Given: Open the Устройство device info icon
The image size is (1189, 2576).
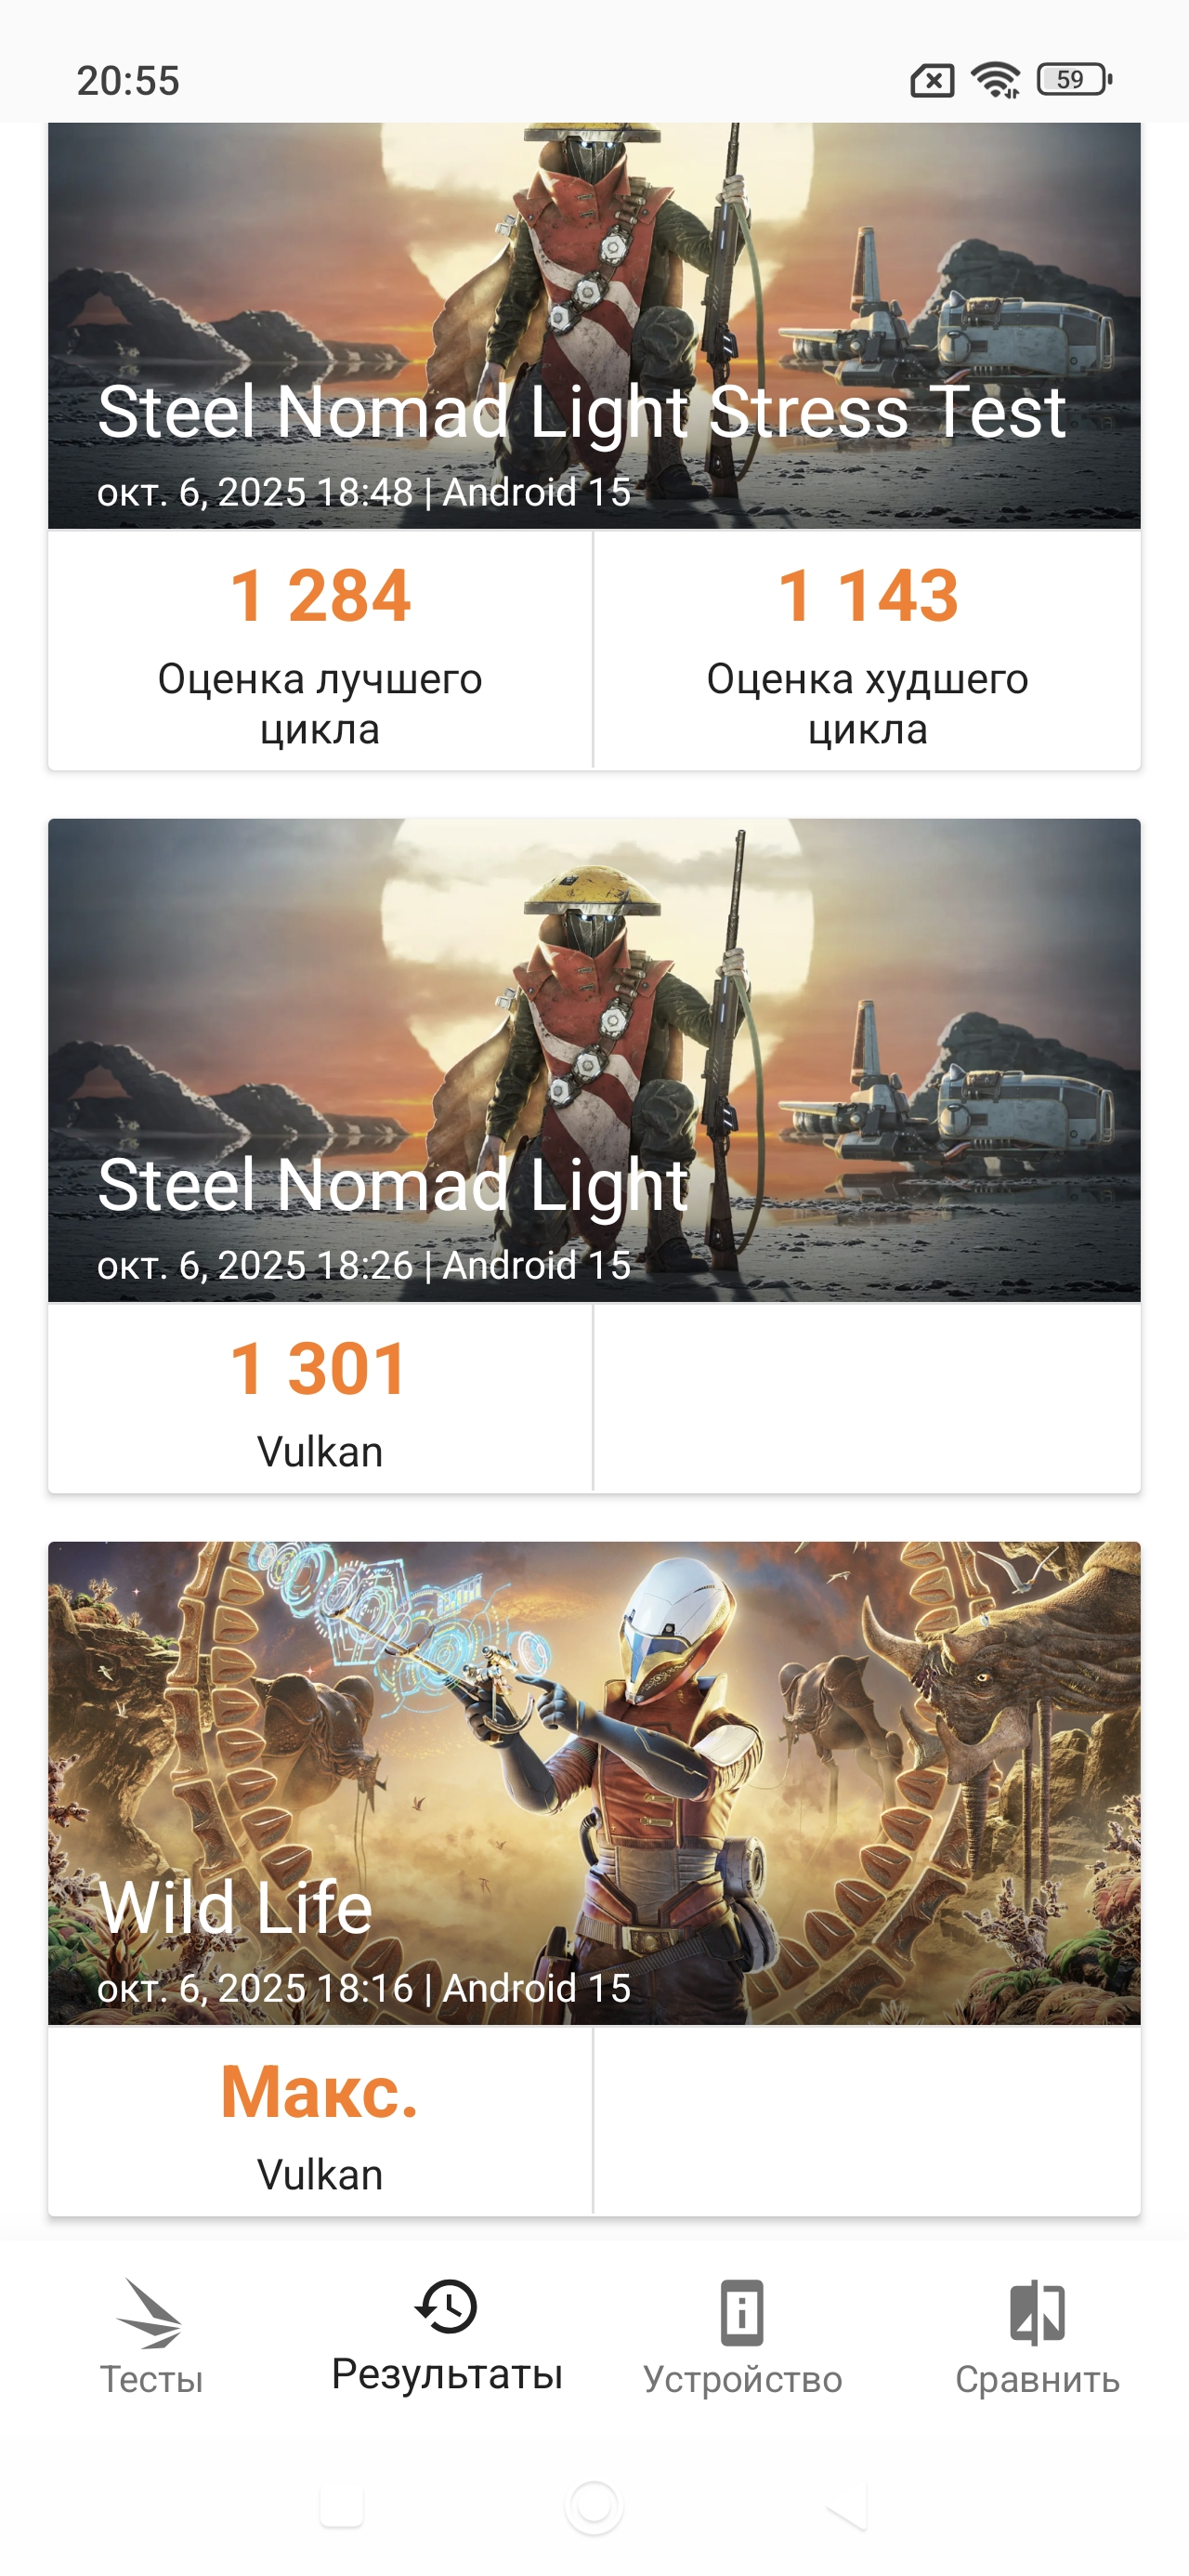Looking at the screenshot, I should point(742,2312).
